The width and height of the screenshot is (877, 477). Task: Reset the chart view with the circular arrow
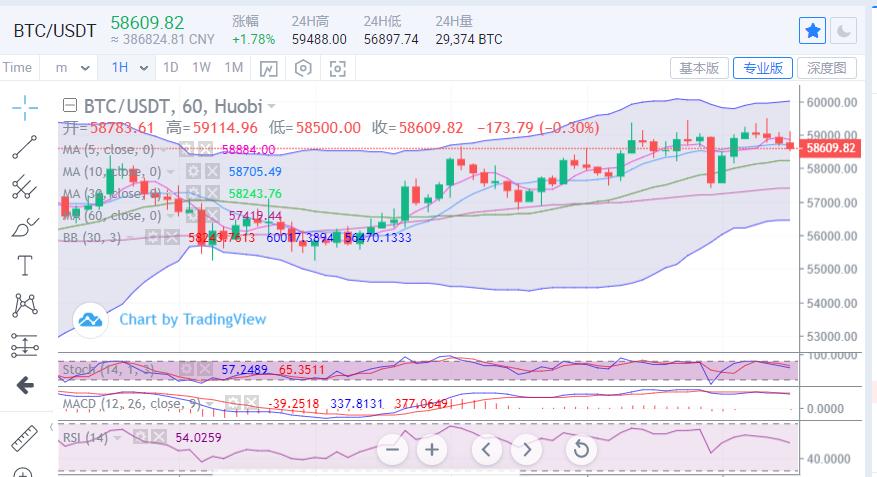(581, 449)
